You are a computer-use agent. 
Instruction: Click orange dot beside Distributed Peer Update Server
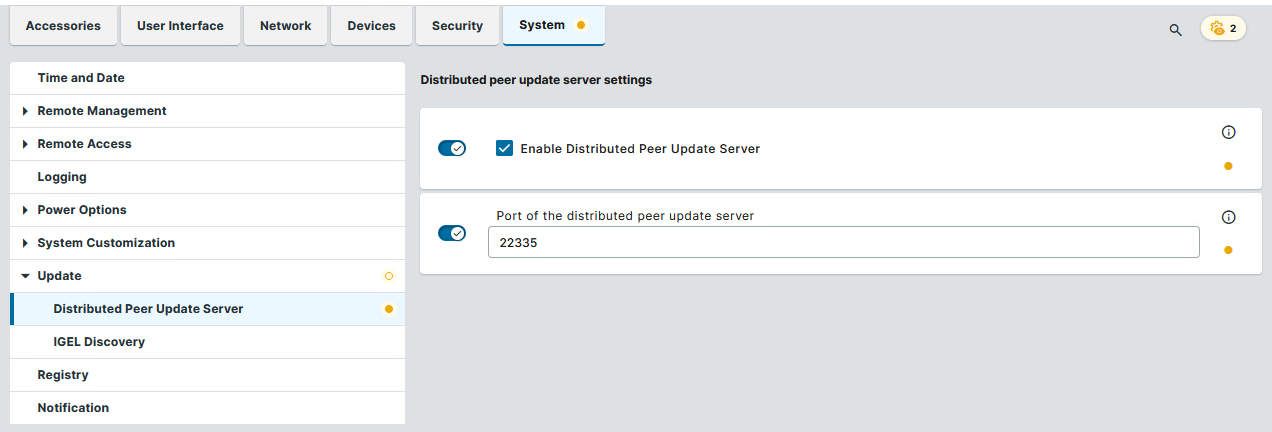pos(389,309)
